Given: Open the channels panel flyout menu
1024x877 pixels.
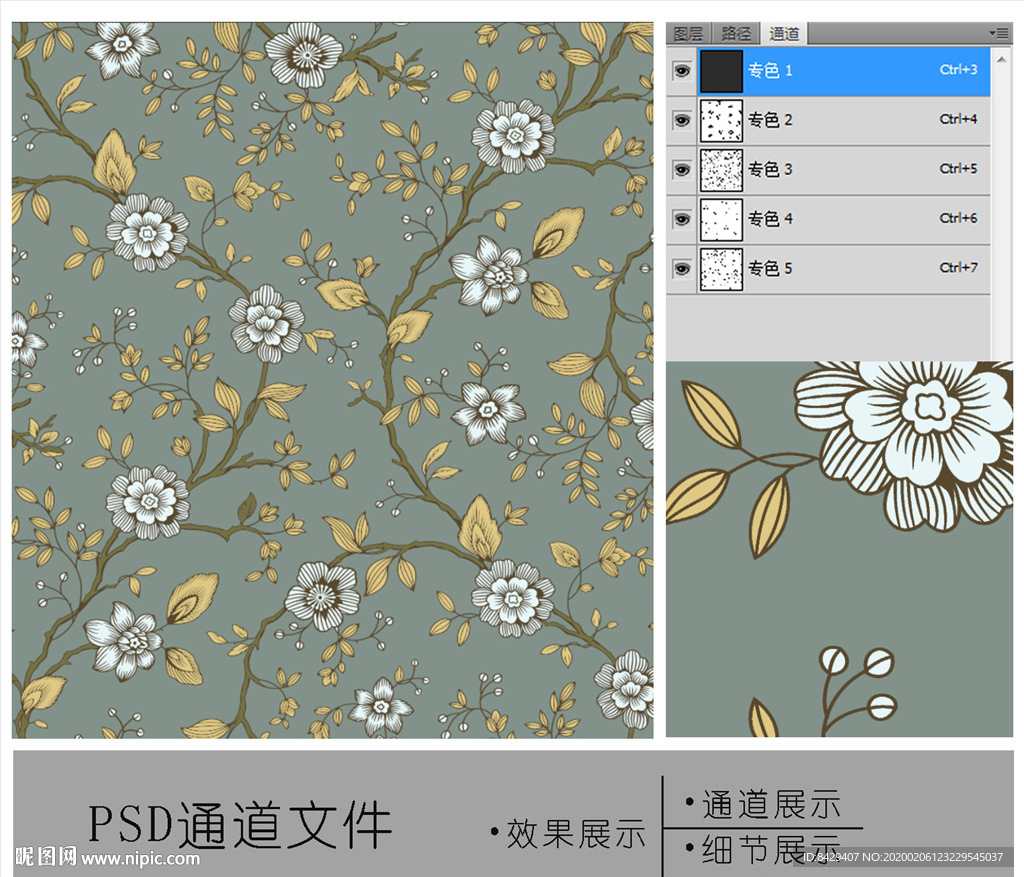Looking at the screenshot, I should pyautogui.click(x=999, y=33).
